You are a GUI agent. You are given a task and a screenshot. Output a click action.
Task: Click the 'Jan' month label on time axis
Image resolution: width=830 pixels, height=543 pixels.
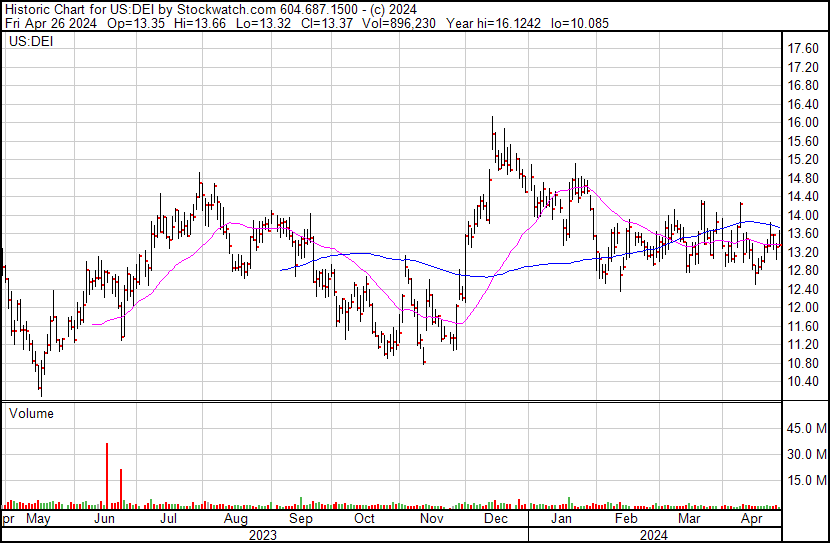[561, 519]
